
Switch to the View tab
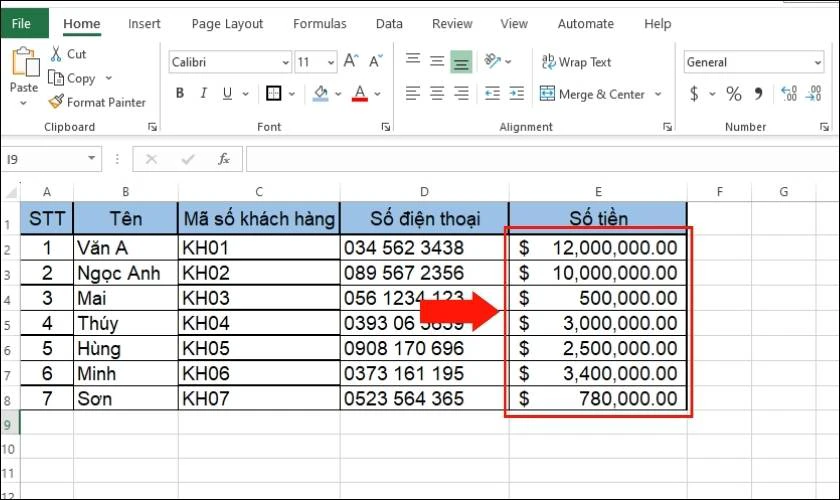[514, 24]
